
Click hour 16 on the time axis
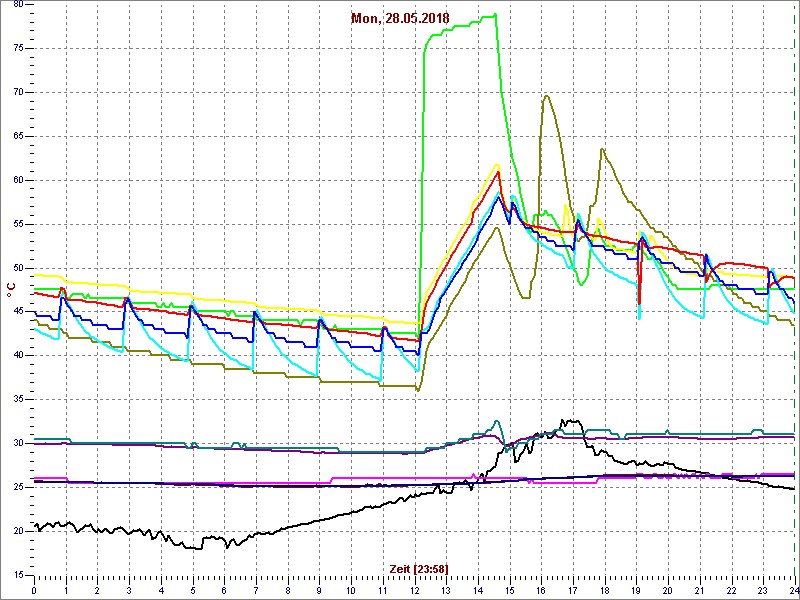tap(541, 590)
